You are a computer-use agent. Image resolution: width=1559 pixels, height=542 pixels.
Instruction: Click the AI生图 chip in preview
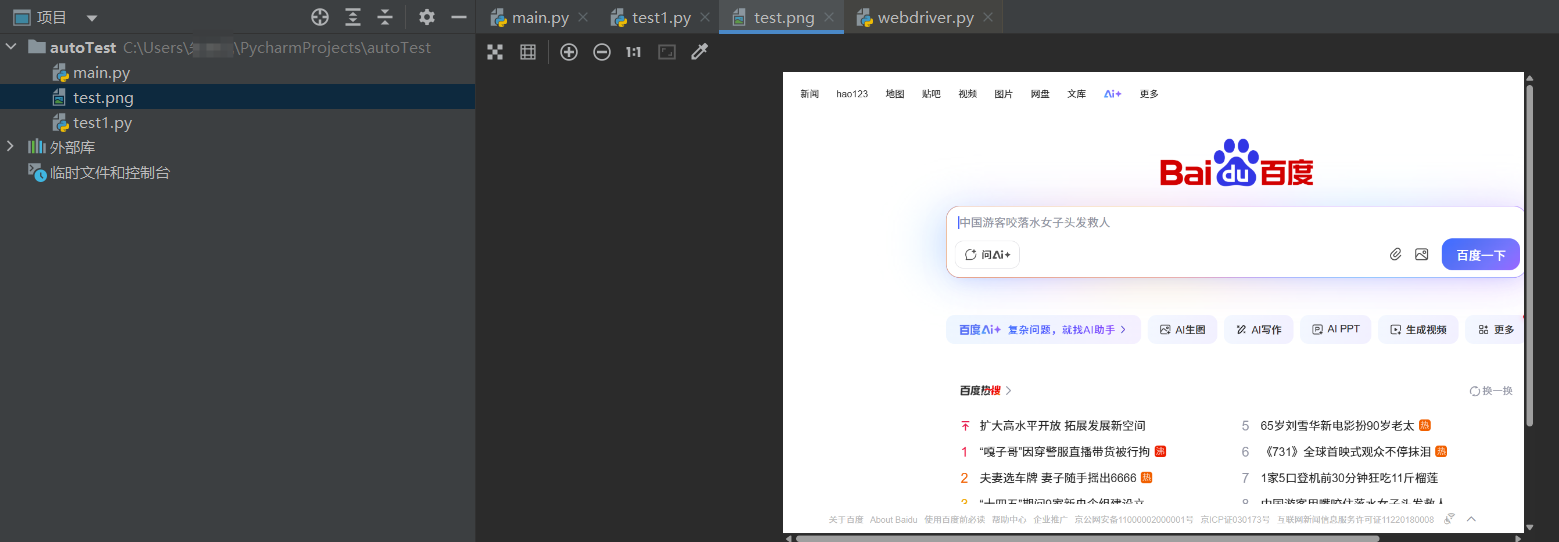pyautogui.click(x=1183, y=329)
